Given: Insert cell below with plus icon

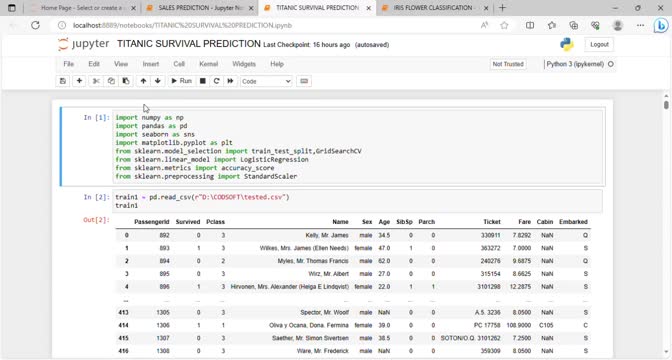Looking at the screenshot, I should tap(79, 81).
